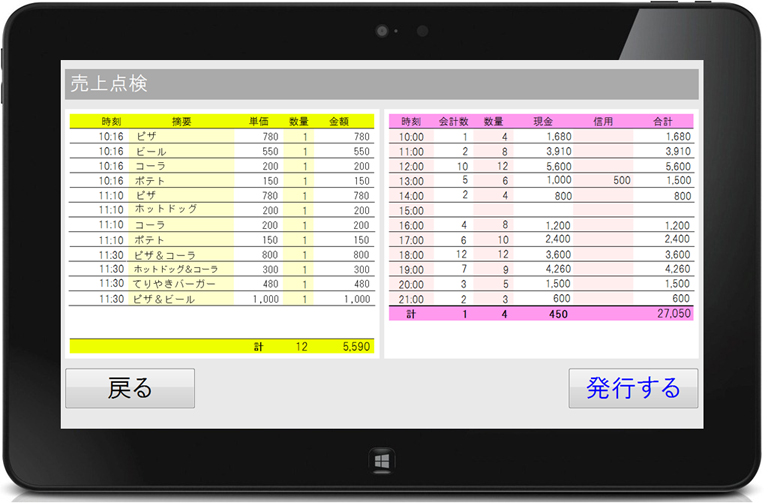Select the 20:00 hourly row
Viewport: 768px width, 503px height.
[541, 284]
